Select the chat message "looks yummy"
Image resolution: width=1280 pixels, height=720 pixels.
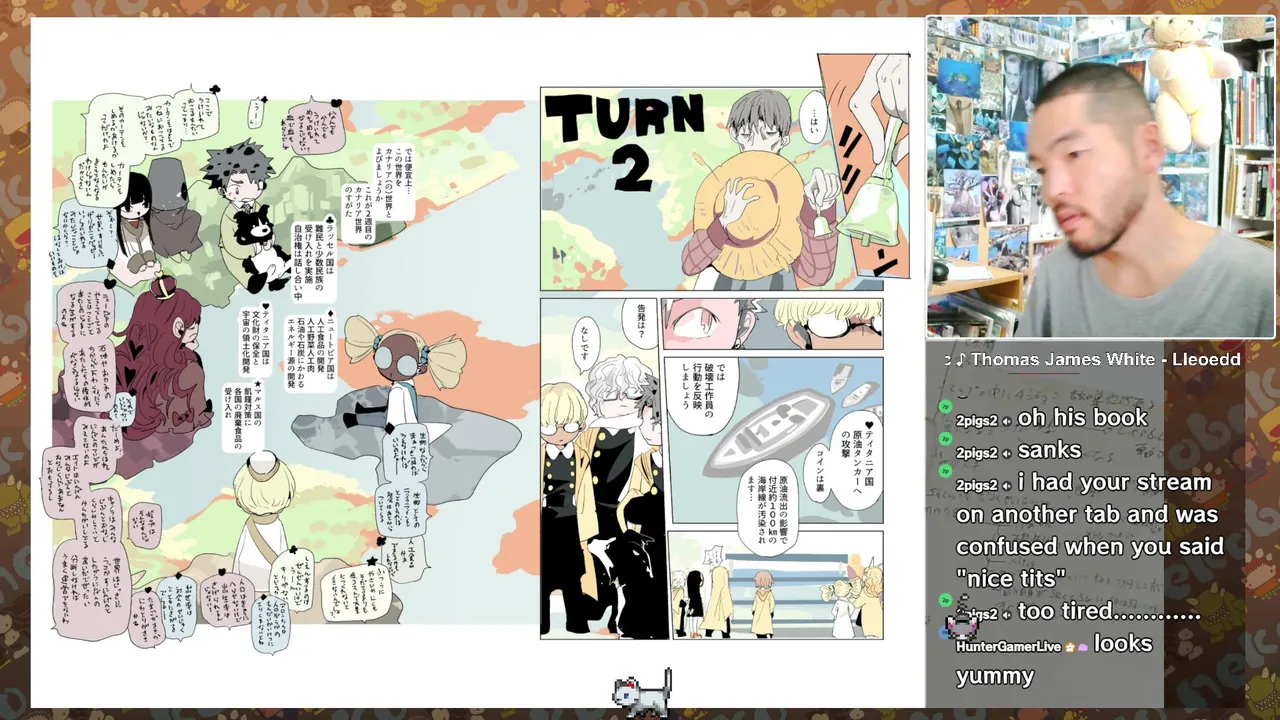1054,659
